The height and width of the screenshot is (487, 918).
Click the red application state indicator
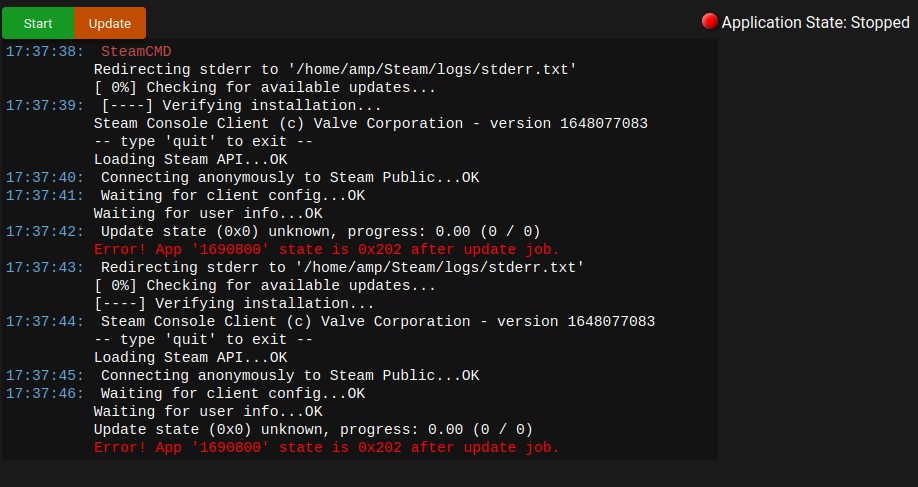[710, 22]
